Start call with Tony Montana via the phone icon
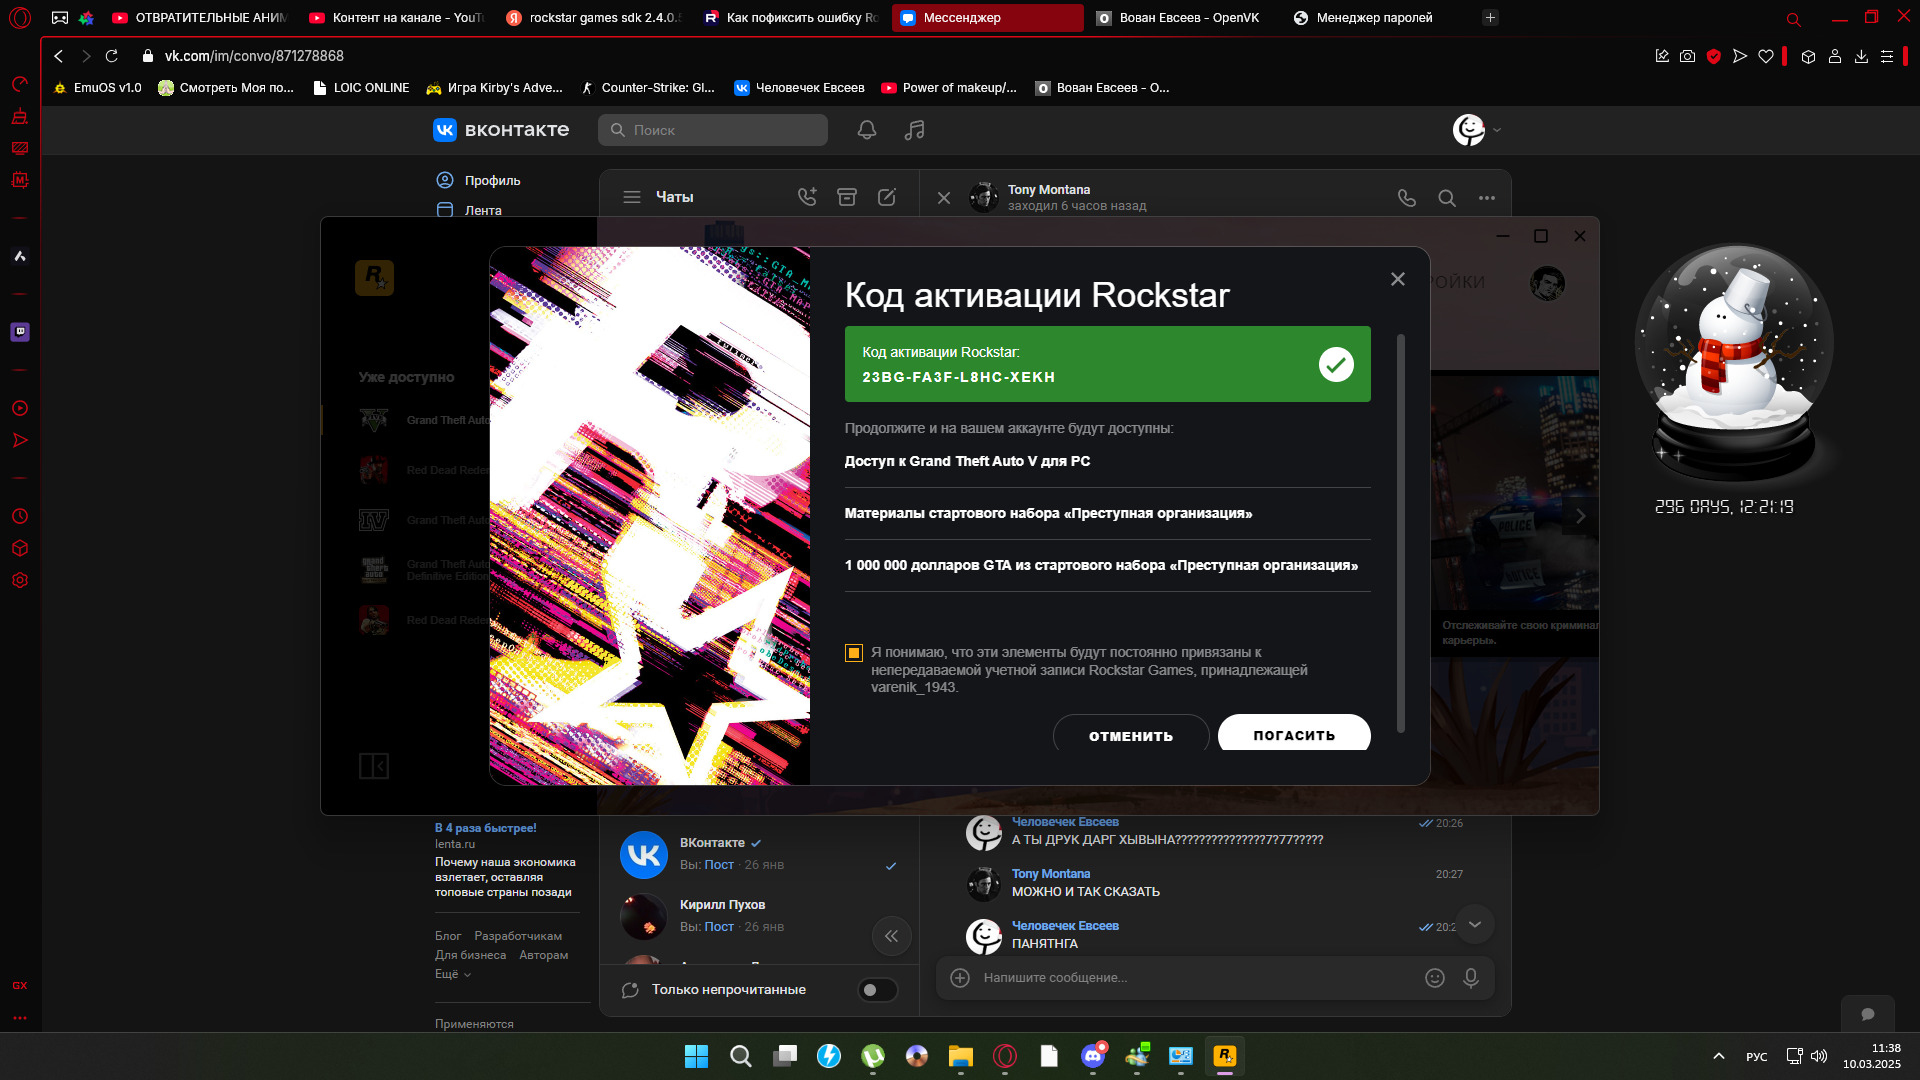The image size is (1920, 1080). [x=1406, y=198]
